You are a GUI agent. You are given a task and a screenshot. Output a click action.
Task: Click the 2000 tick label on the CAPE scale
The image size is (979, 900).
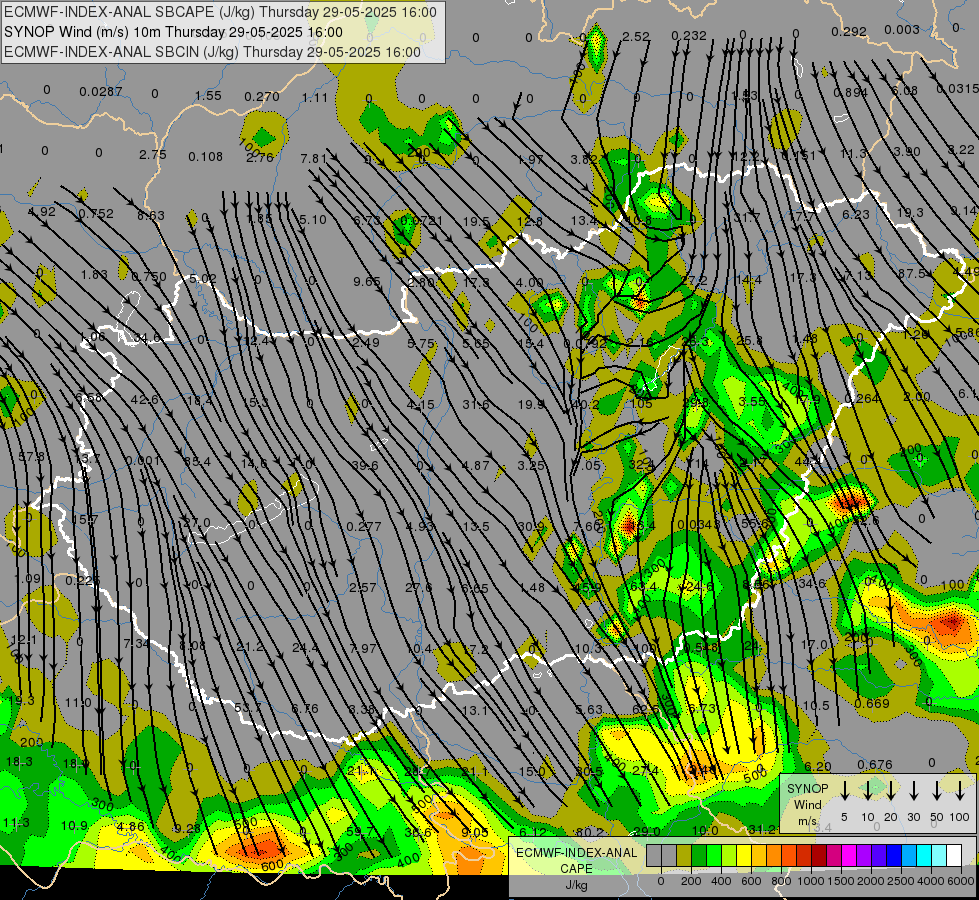[870, 881]
